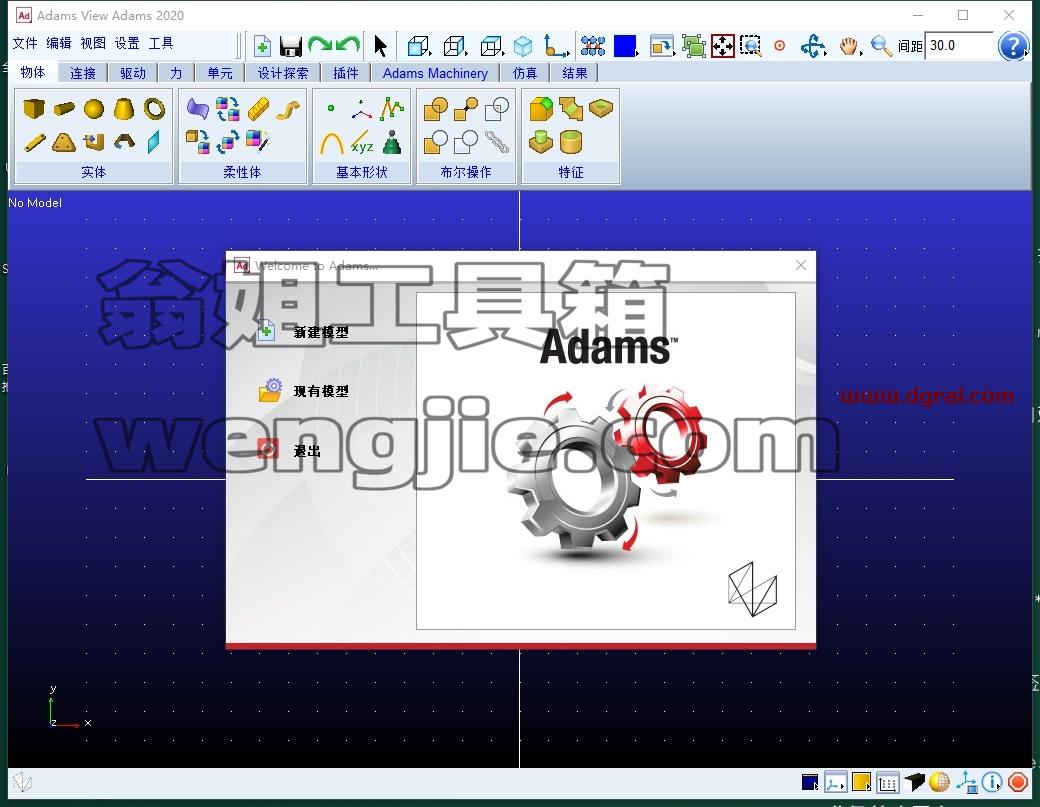
Task: Open the 文件 menu
Action: click(x=25, y=43)
